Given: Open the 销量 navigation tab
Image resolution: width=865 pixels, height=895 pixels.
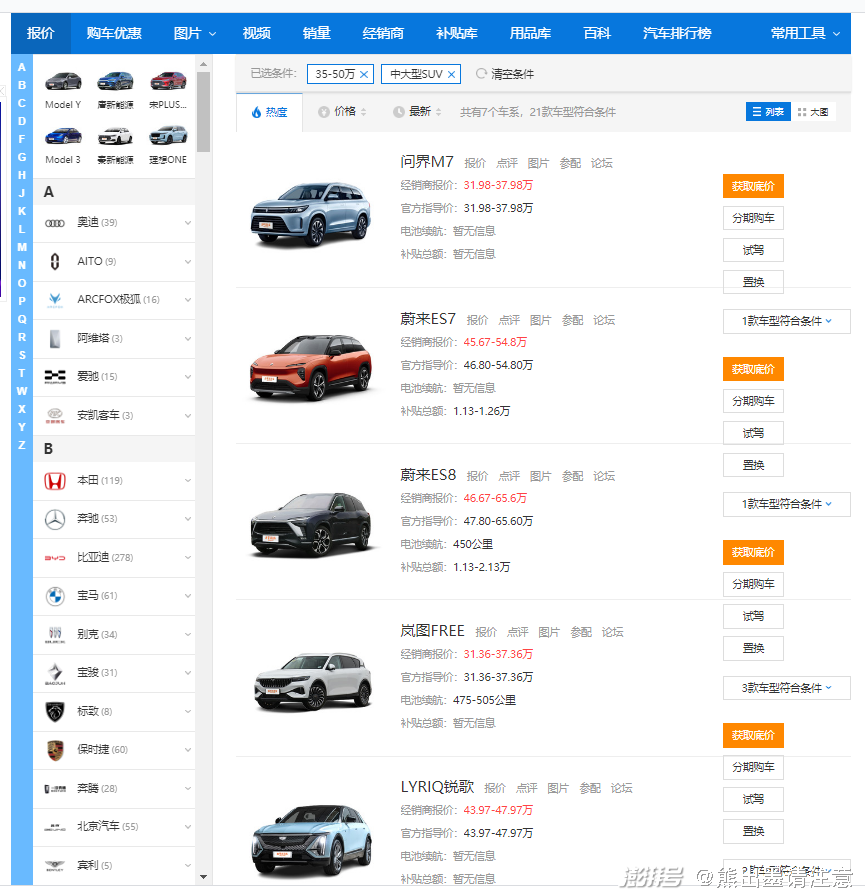Looking at the screenshot, I should (316, 33).
